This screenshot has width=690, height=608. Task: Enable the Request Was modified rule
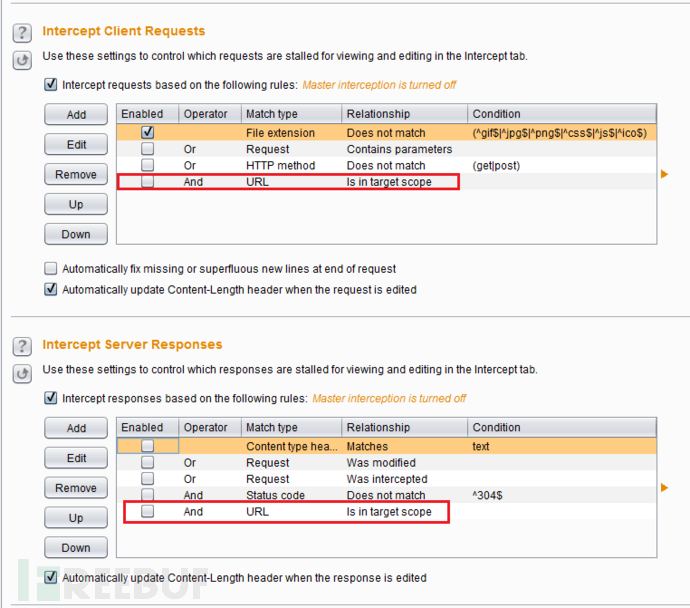coord(147,462)
